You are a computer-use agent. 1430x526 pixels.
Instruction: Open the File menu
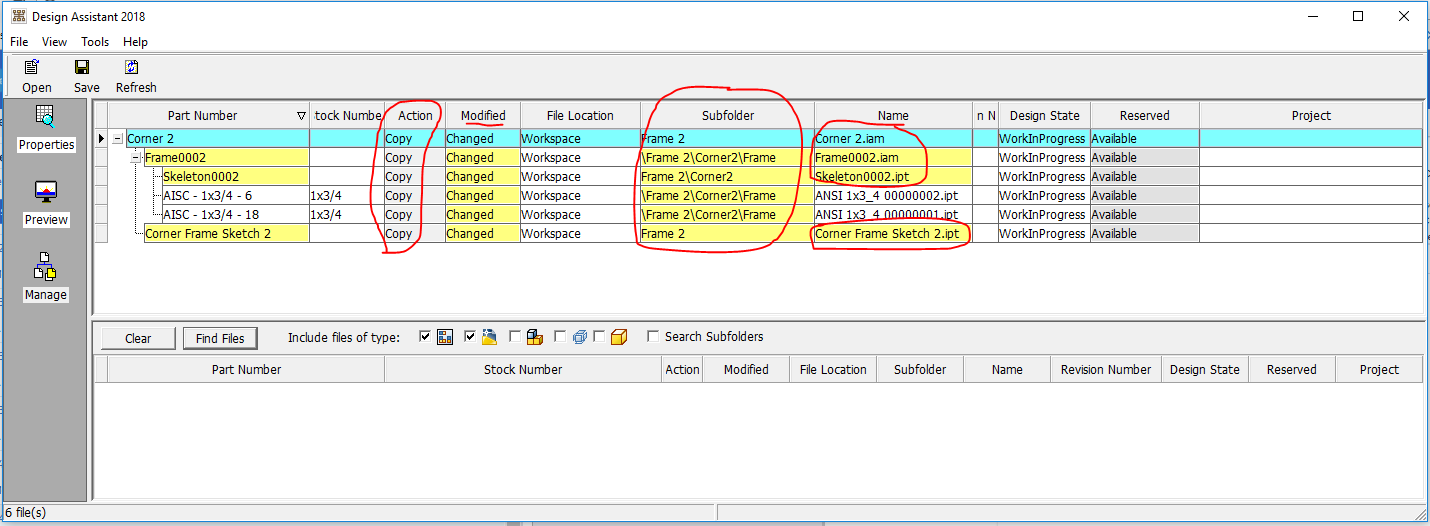pos(19,42)
